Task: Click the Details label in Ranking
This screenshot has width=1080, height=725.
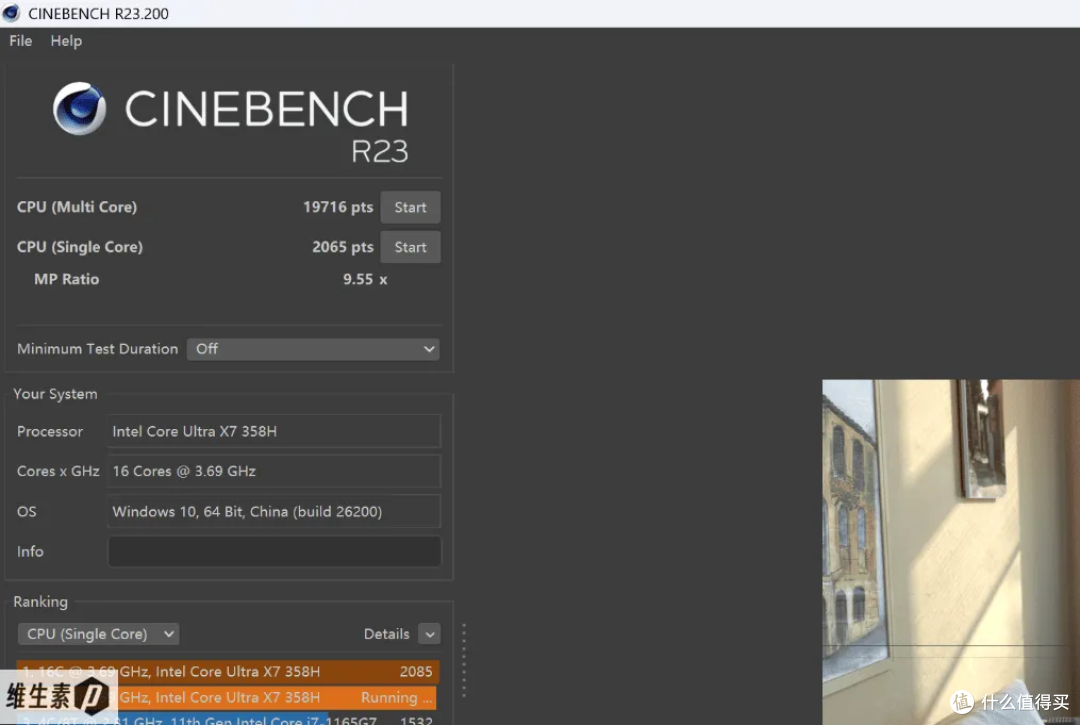Action: pos(386,634)
